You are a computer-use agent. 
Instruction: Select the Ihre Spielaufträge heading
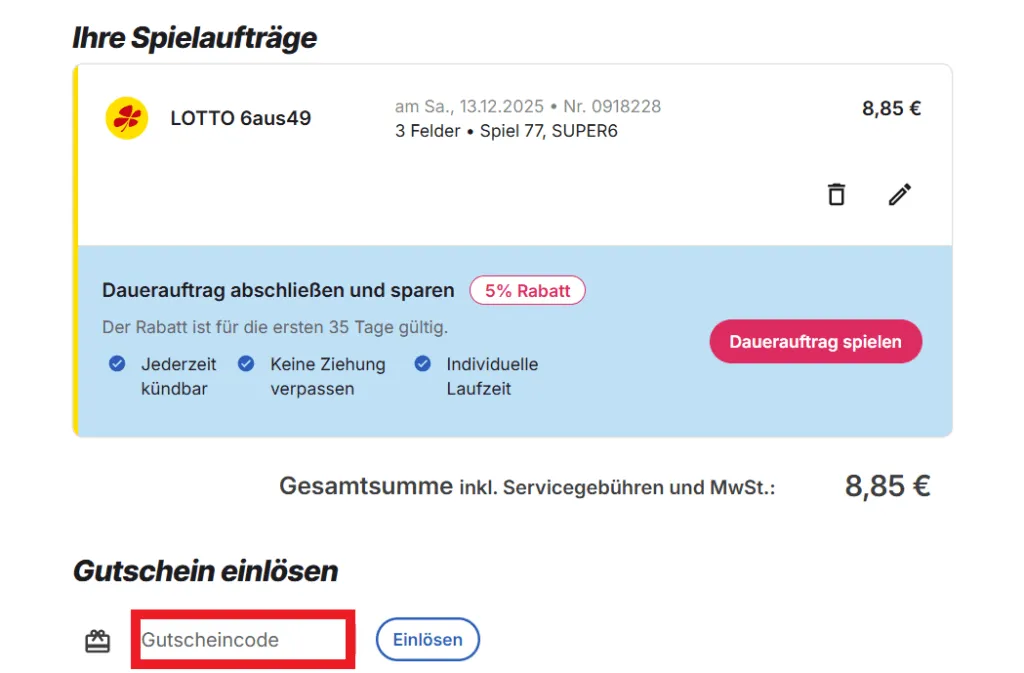point(194,38)
